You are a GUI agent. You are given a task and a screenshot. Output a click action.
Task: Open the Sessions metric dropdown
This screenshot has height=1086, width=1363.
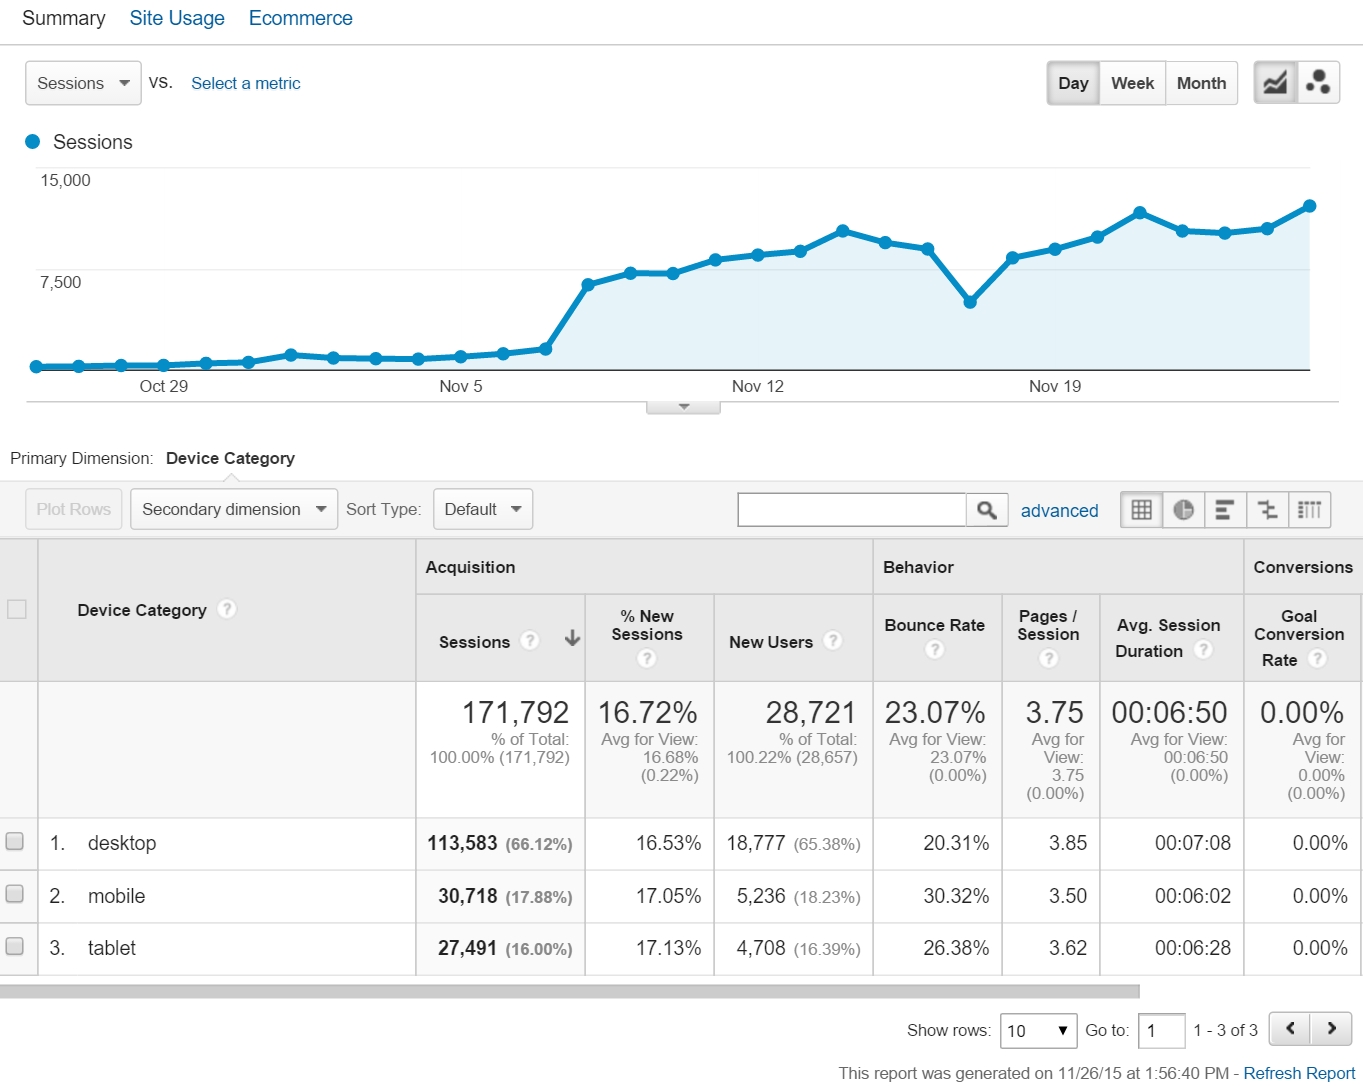pos(83,83)
